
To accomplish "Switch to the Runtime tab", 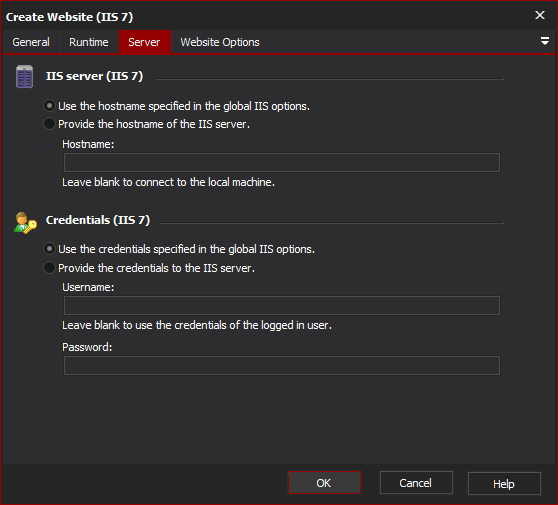I will tap(89, 42).
